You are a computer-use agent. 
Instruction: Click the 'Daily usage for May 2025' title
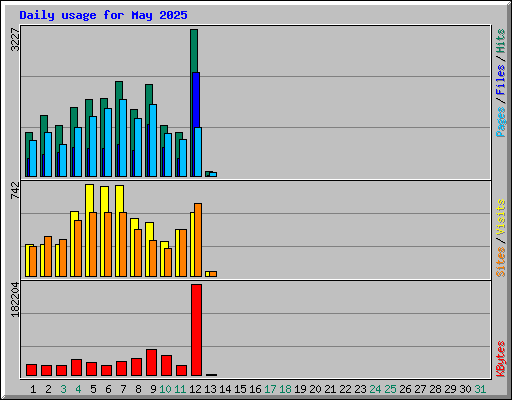(x=103, y=15)
